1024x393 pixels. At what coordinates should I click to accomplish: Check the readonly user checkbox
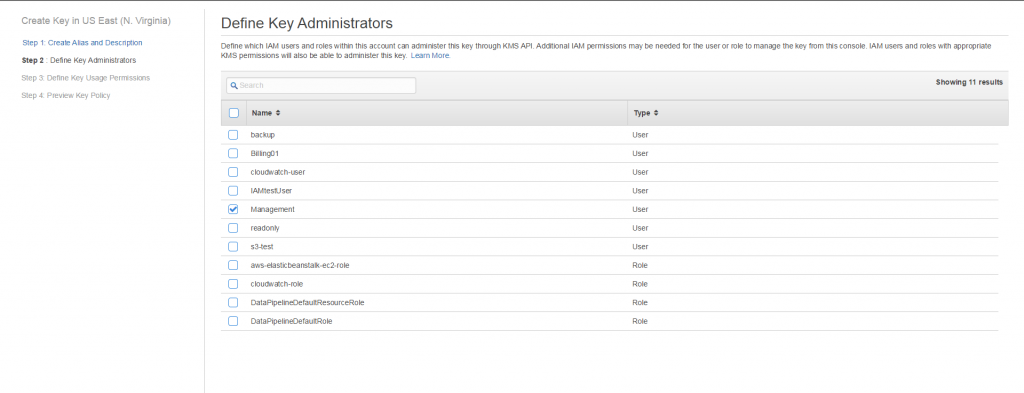click(x=233, y=228)
